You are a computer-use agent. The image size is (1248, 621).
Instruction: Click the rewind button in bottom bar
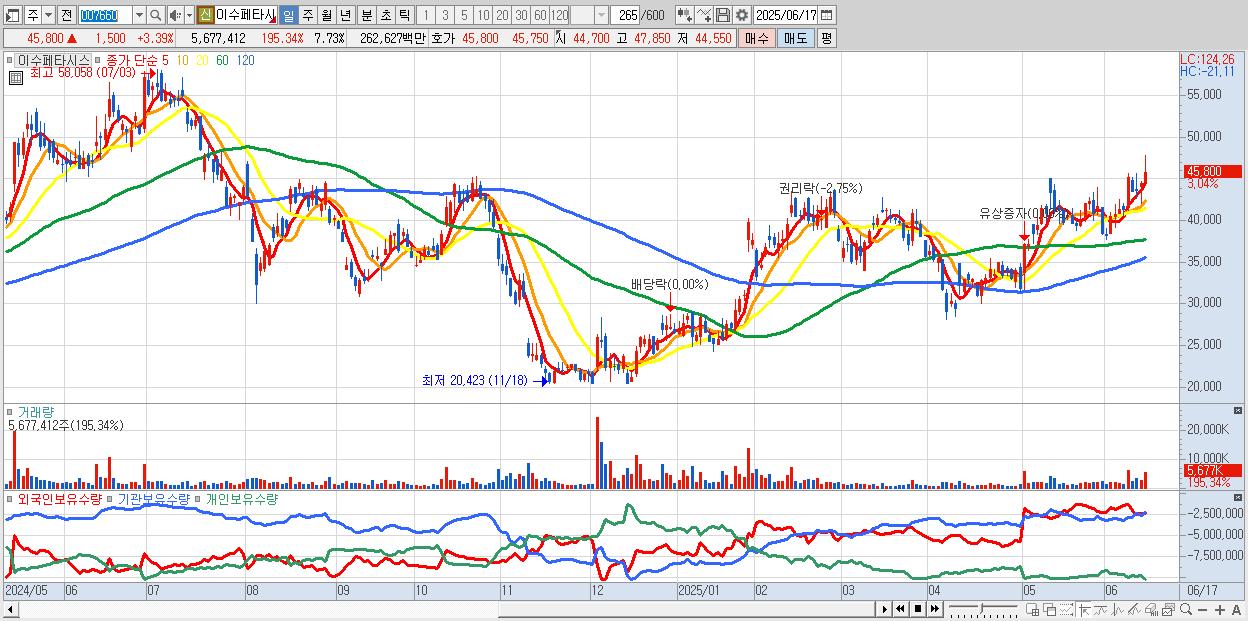pos(900,609)
